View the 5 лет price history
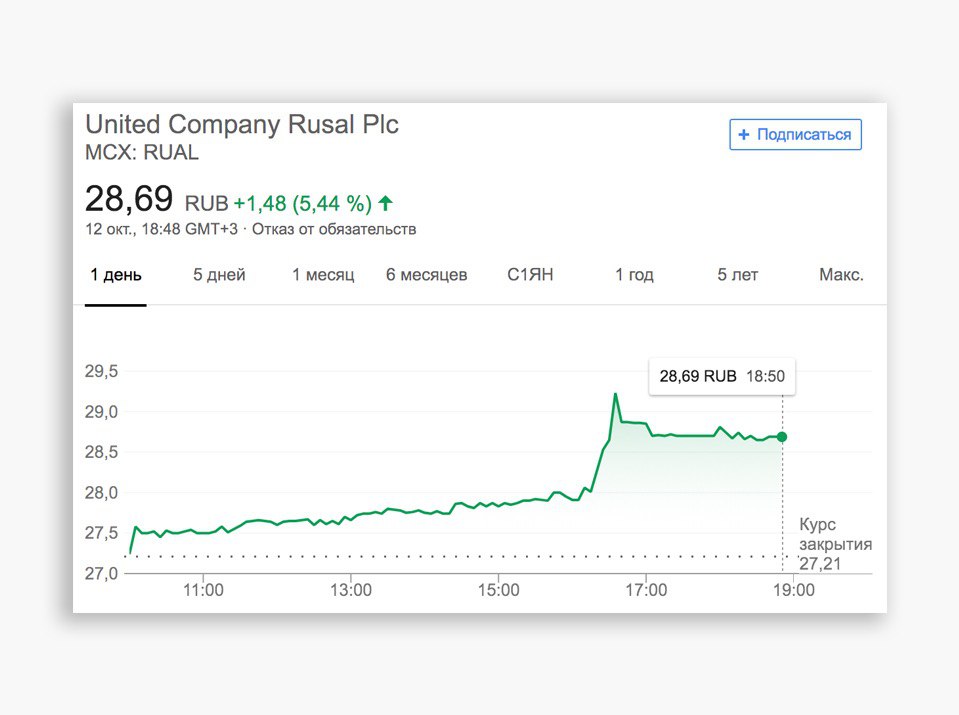Screen dimensions: 959x715 737,275
